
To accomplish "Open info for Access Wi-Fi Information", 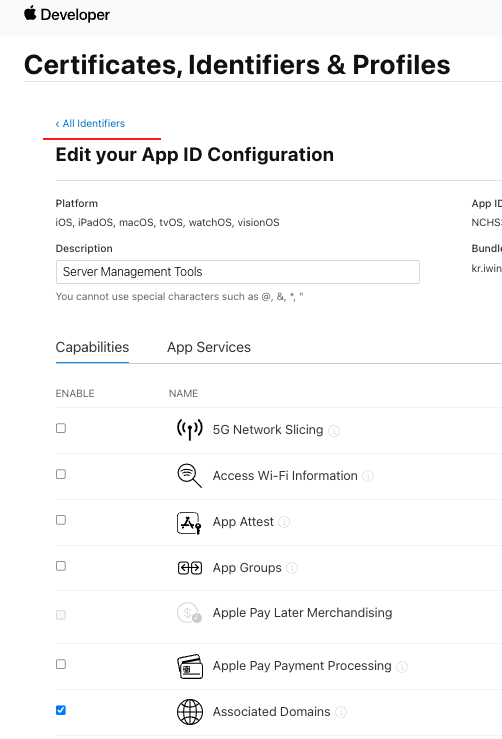I will click(368, 476).
